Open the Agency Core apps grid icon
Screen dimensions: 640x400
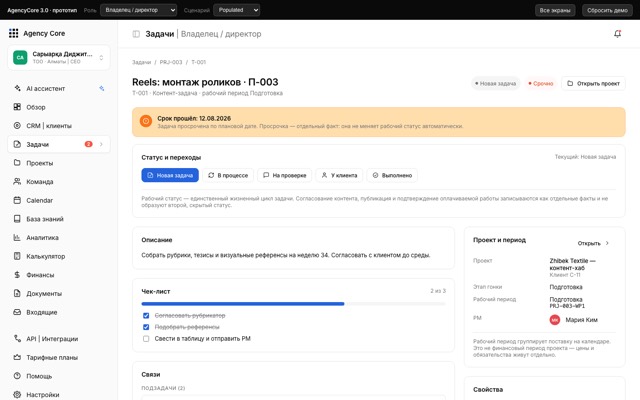[x=13, y=33]
